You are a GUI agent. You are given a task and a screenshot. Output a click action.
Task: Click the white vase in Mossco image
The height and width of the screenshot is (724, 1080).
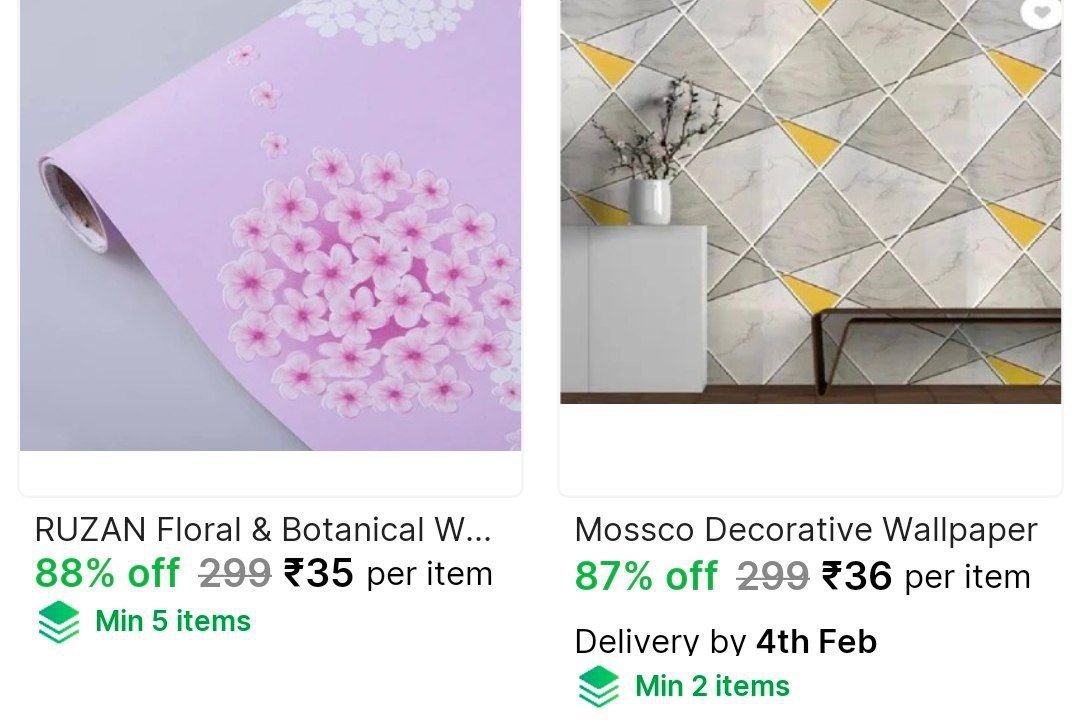click(x=650, y=201)
